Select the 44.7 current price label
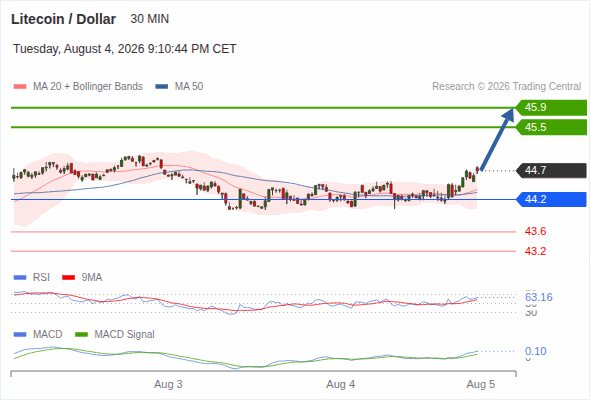The width and height of the screenshot is (590, 400). (x=551, y=170)
